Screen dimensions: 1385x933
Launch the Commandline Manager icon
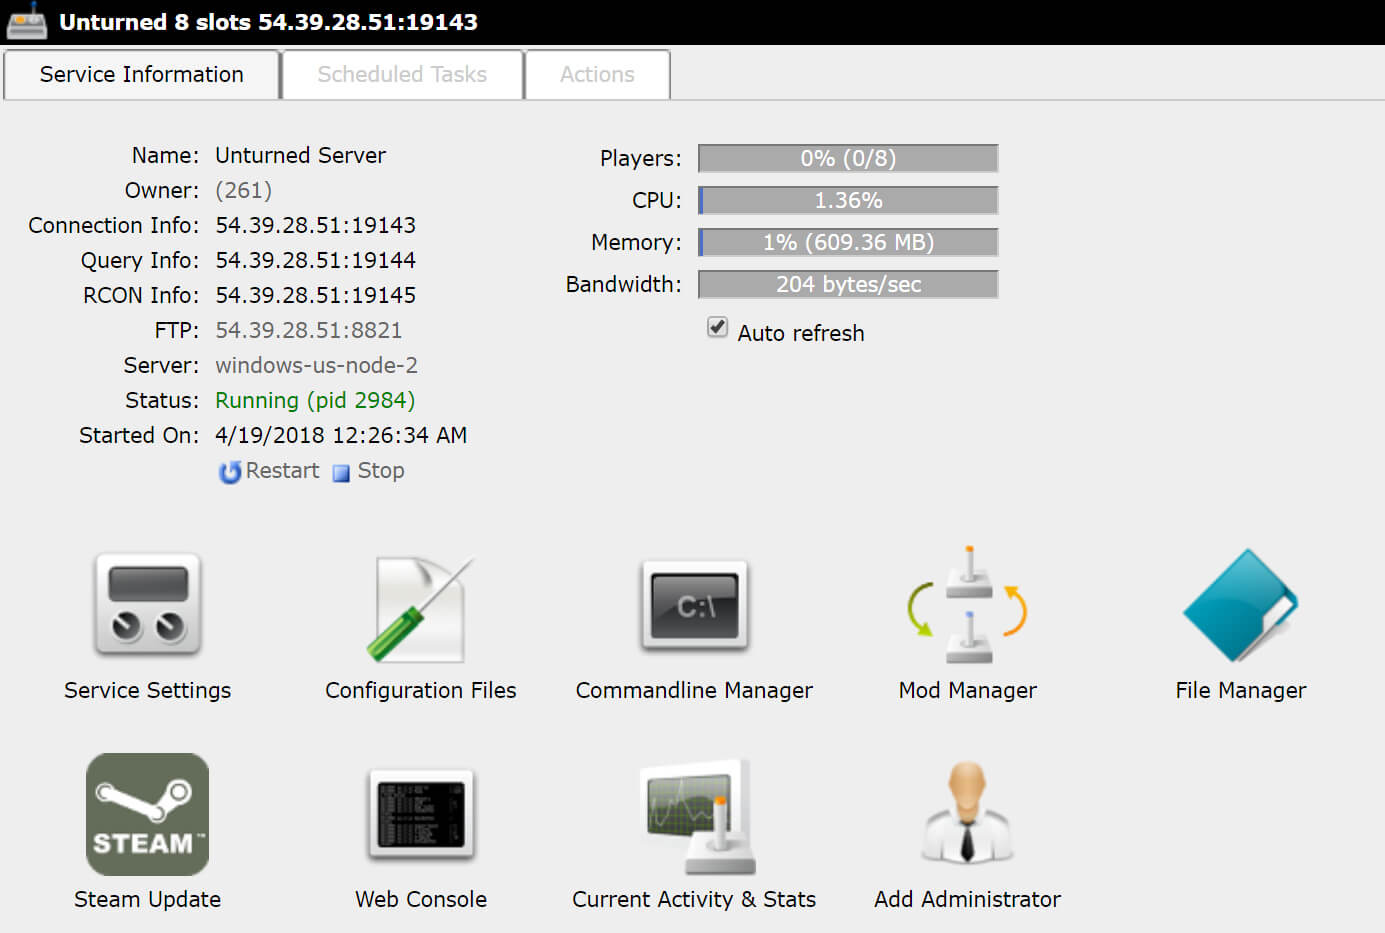(x=694, y=606)
